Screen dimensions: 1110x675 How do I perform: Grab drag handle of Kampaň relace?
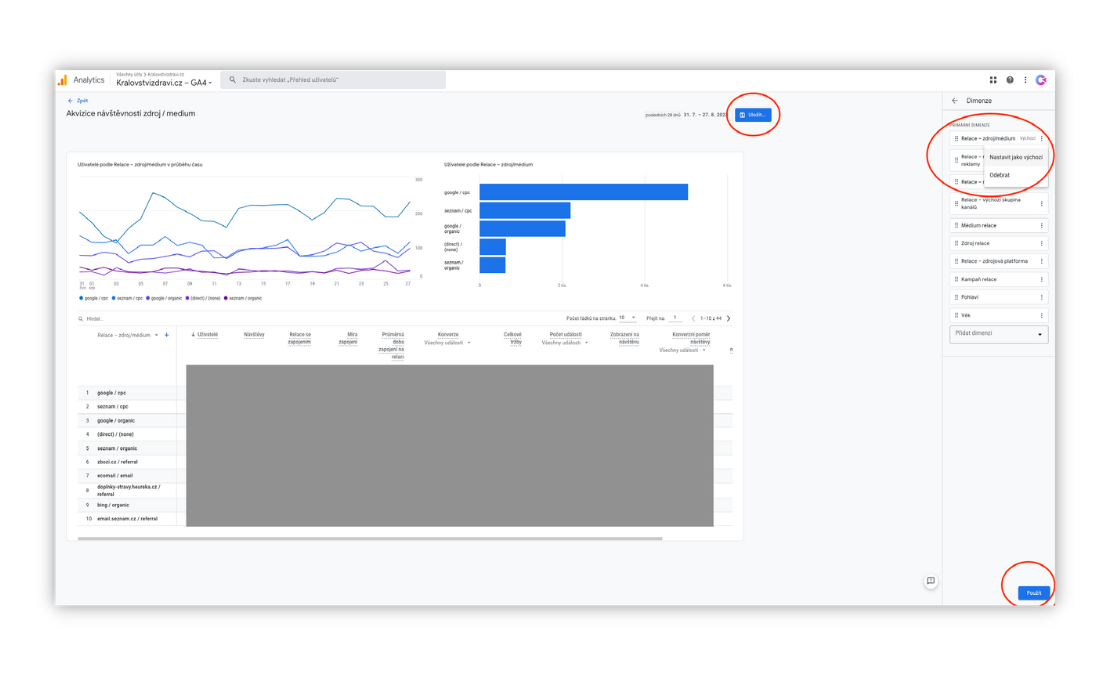click(x=956, y=279)
